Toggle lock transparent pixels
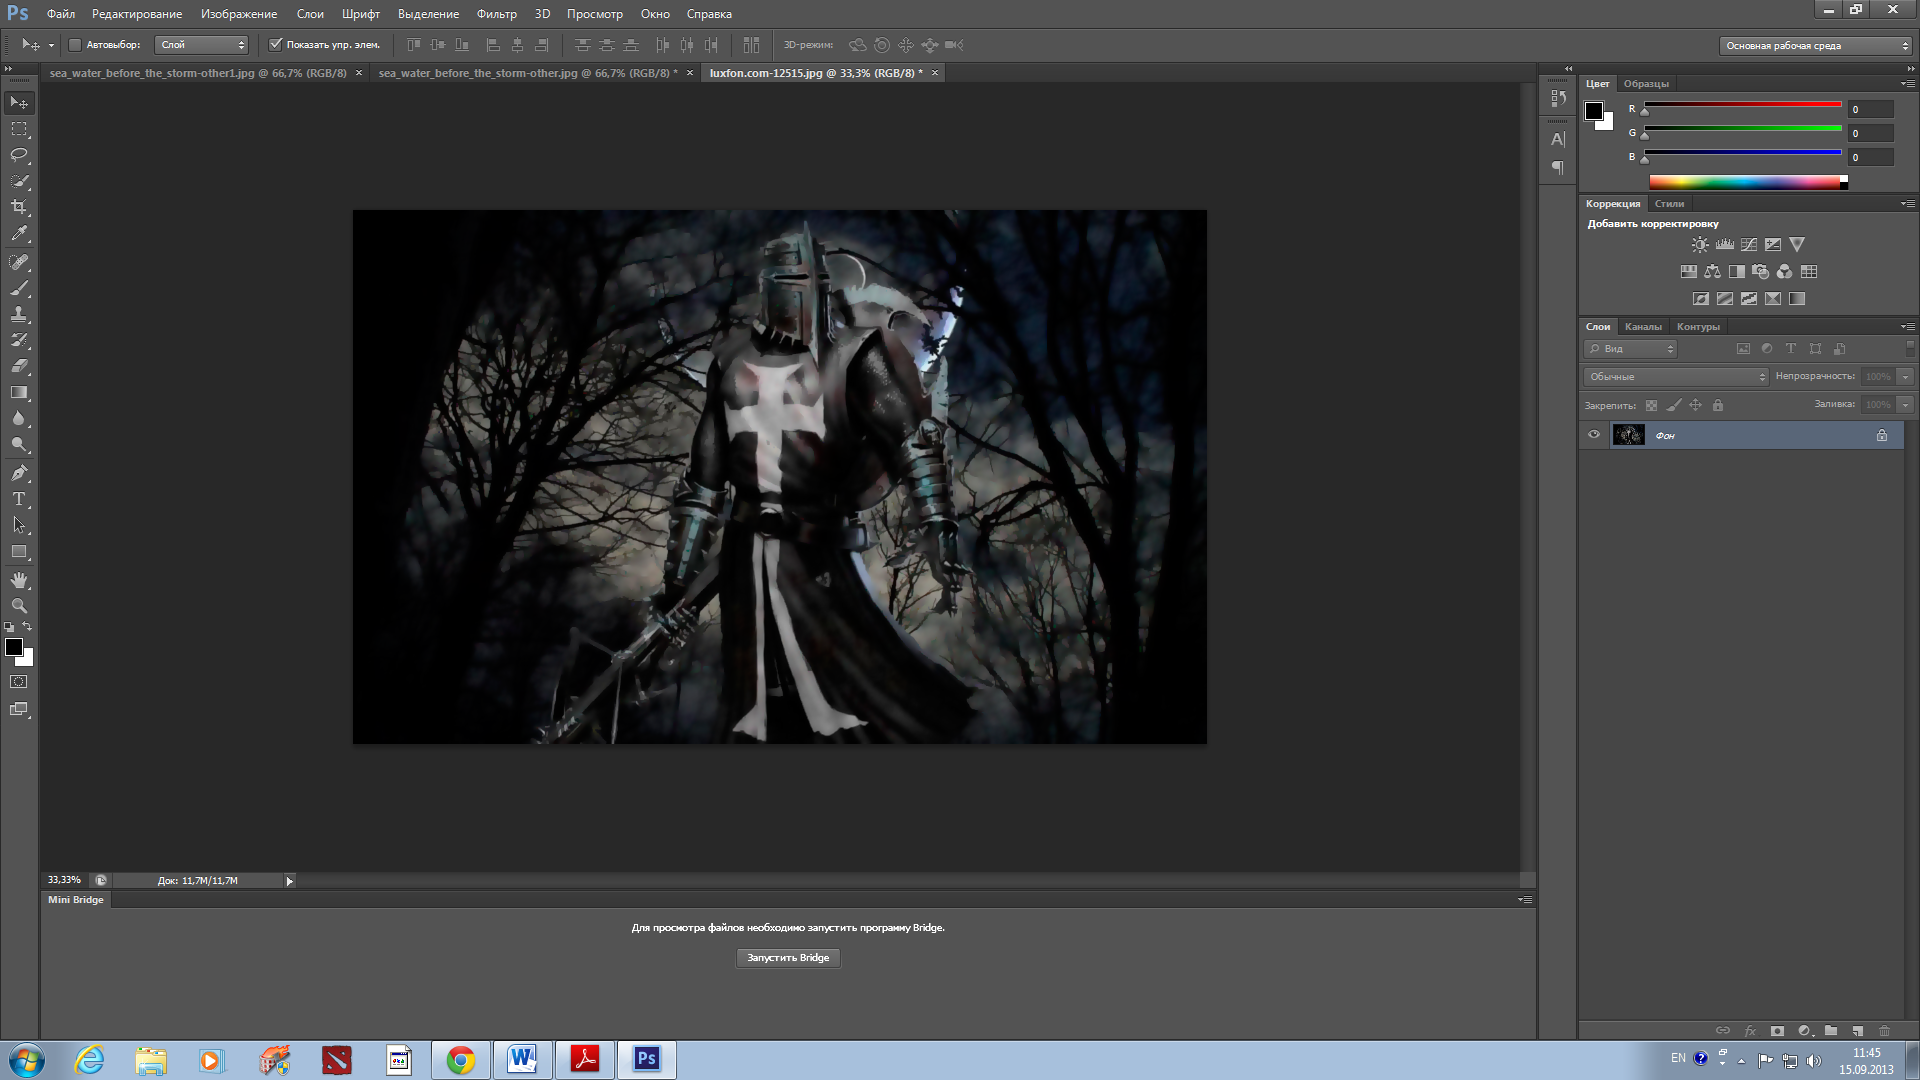 (1651, 405)
